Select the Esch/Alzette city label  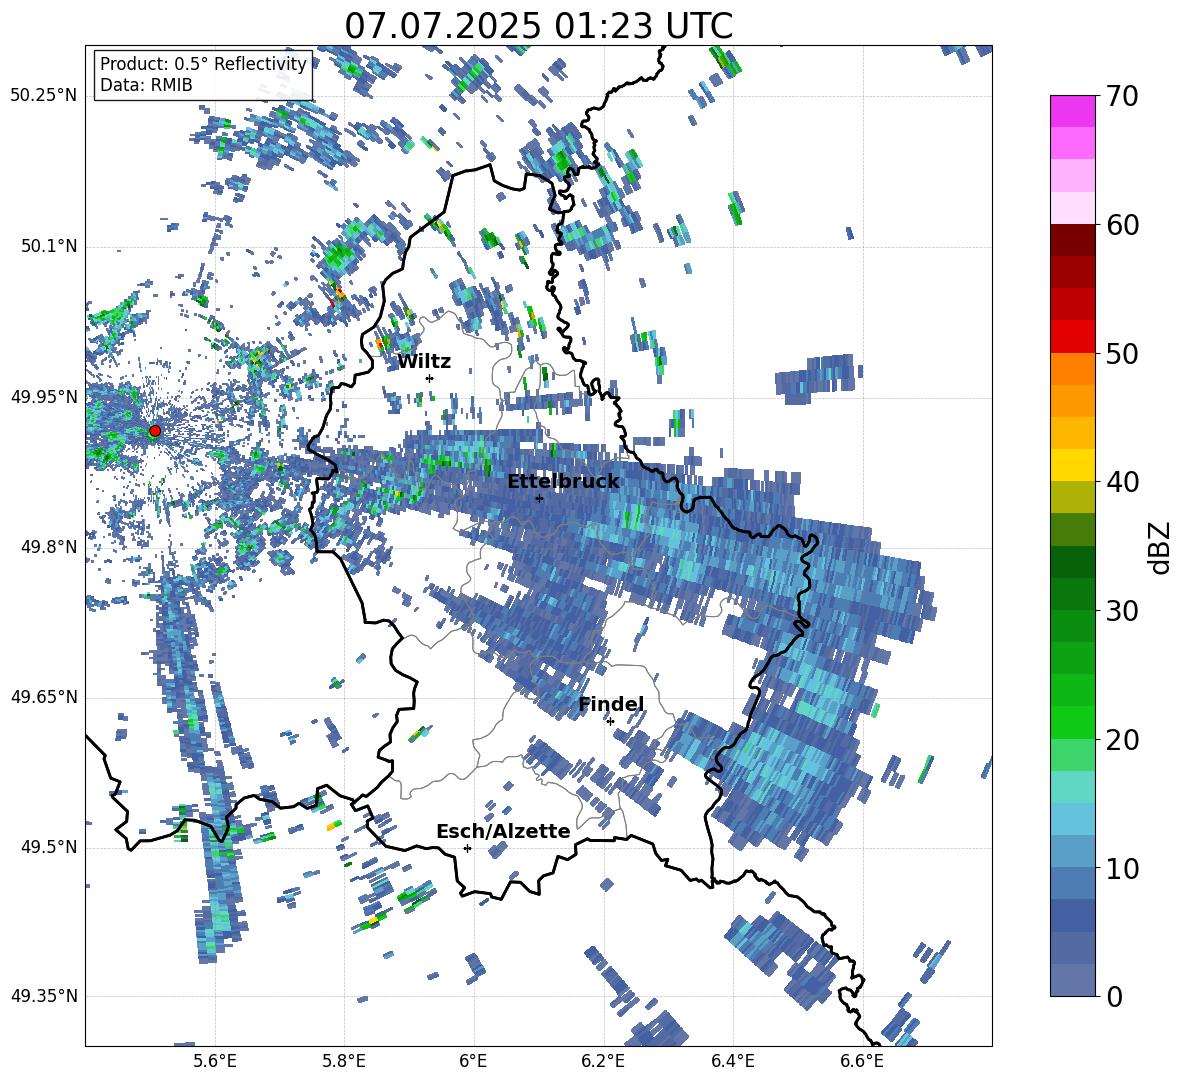click(504, 831)
